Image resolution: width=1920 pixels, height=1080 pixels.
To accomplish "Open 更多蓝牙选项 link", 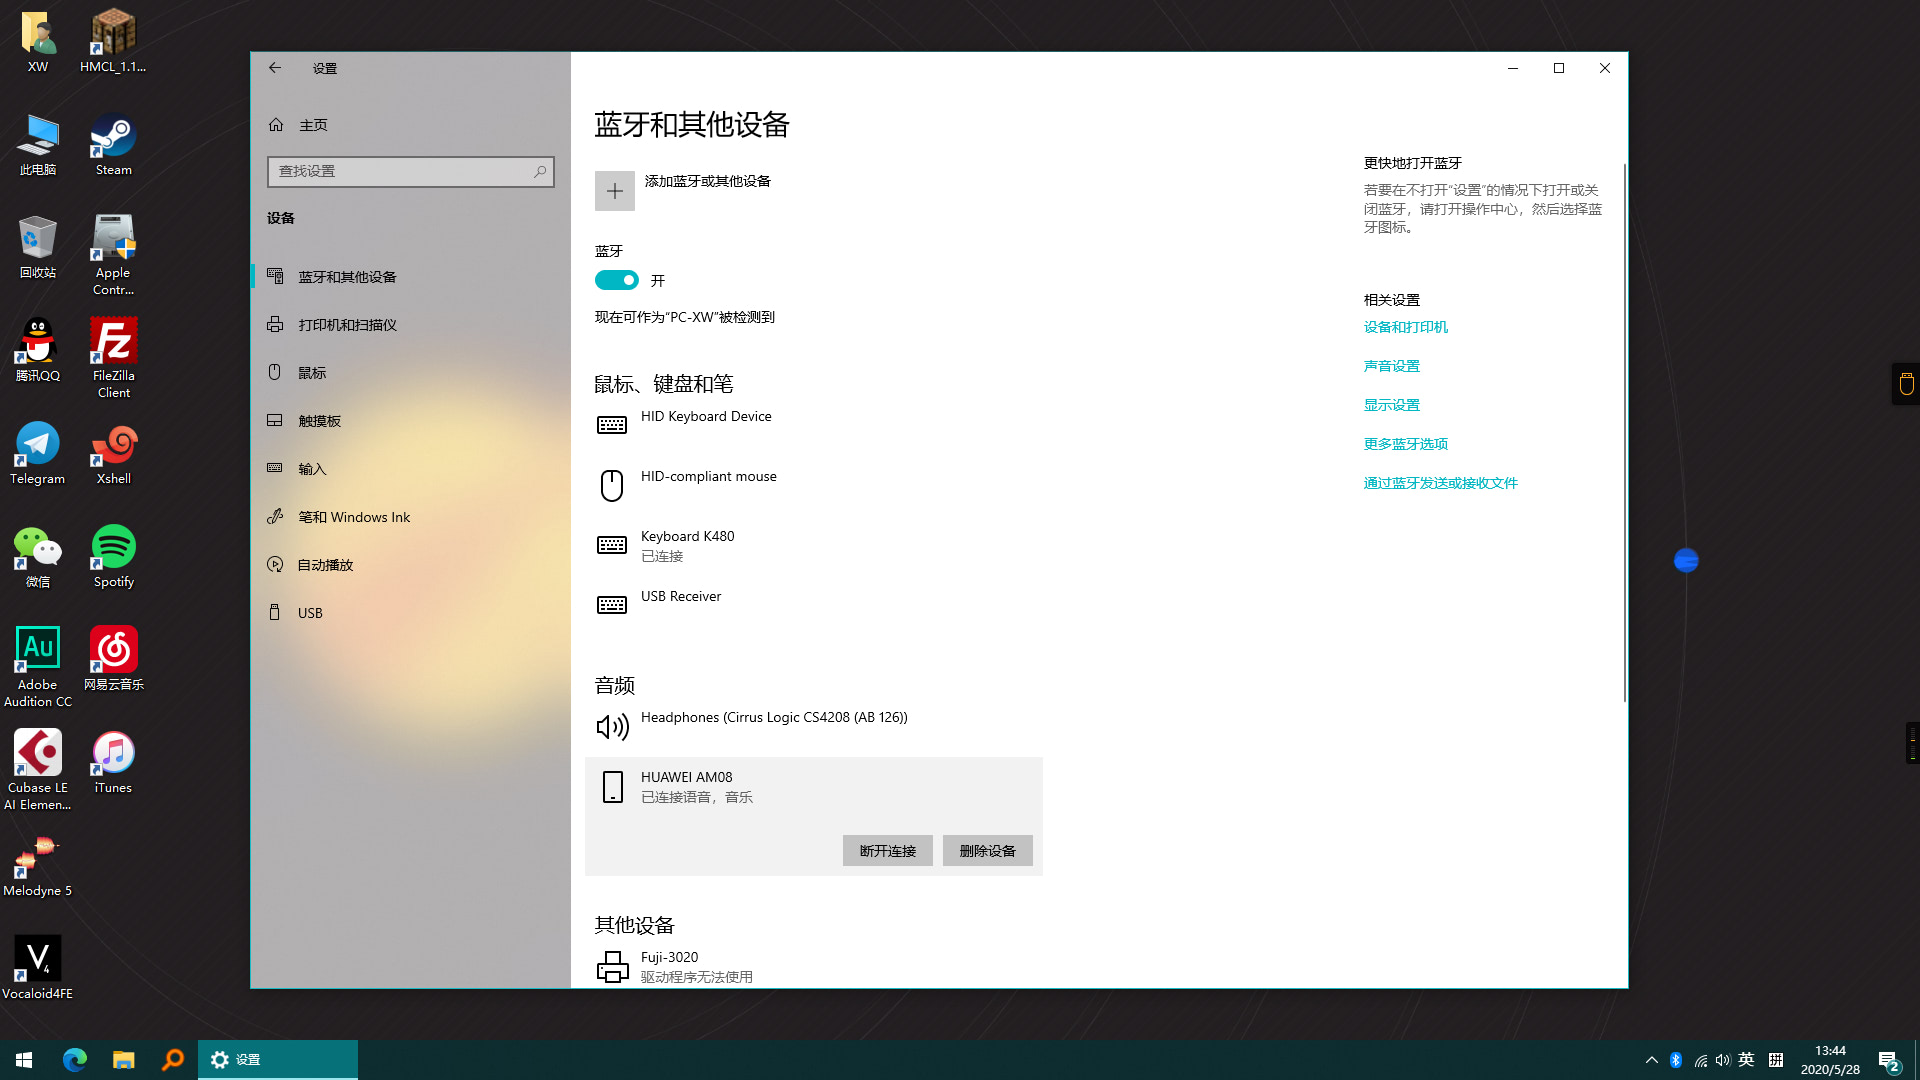I will click(1405, 443).
